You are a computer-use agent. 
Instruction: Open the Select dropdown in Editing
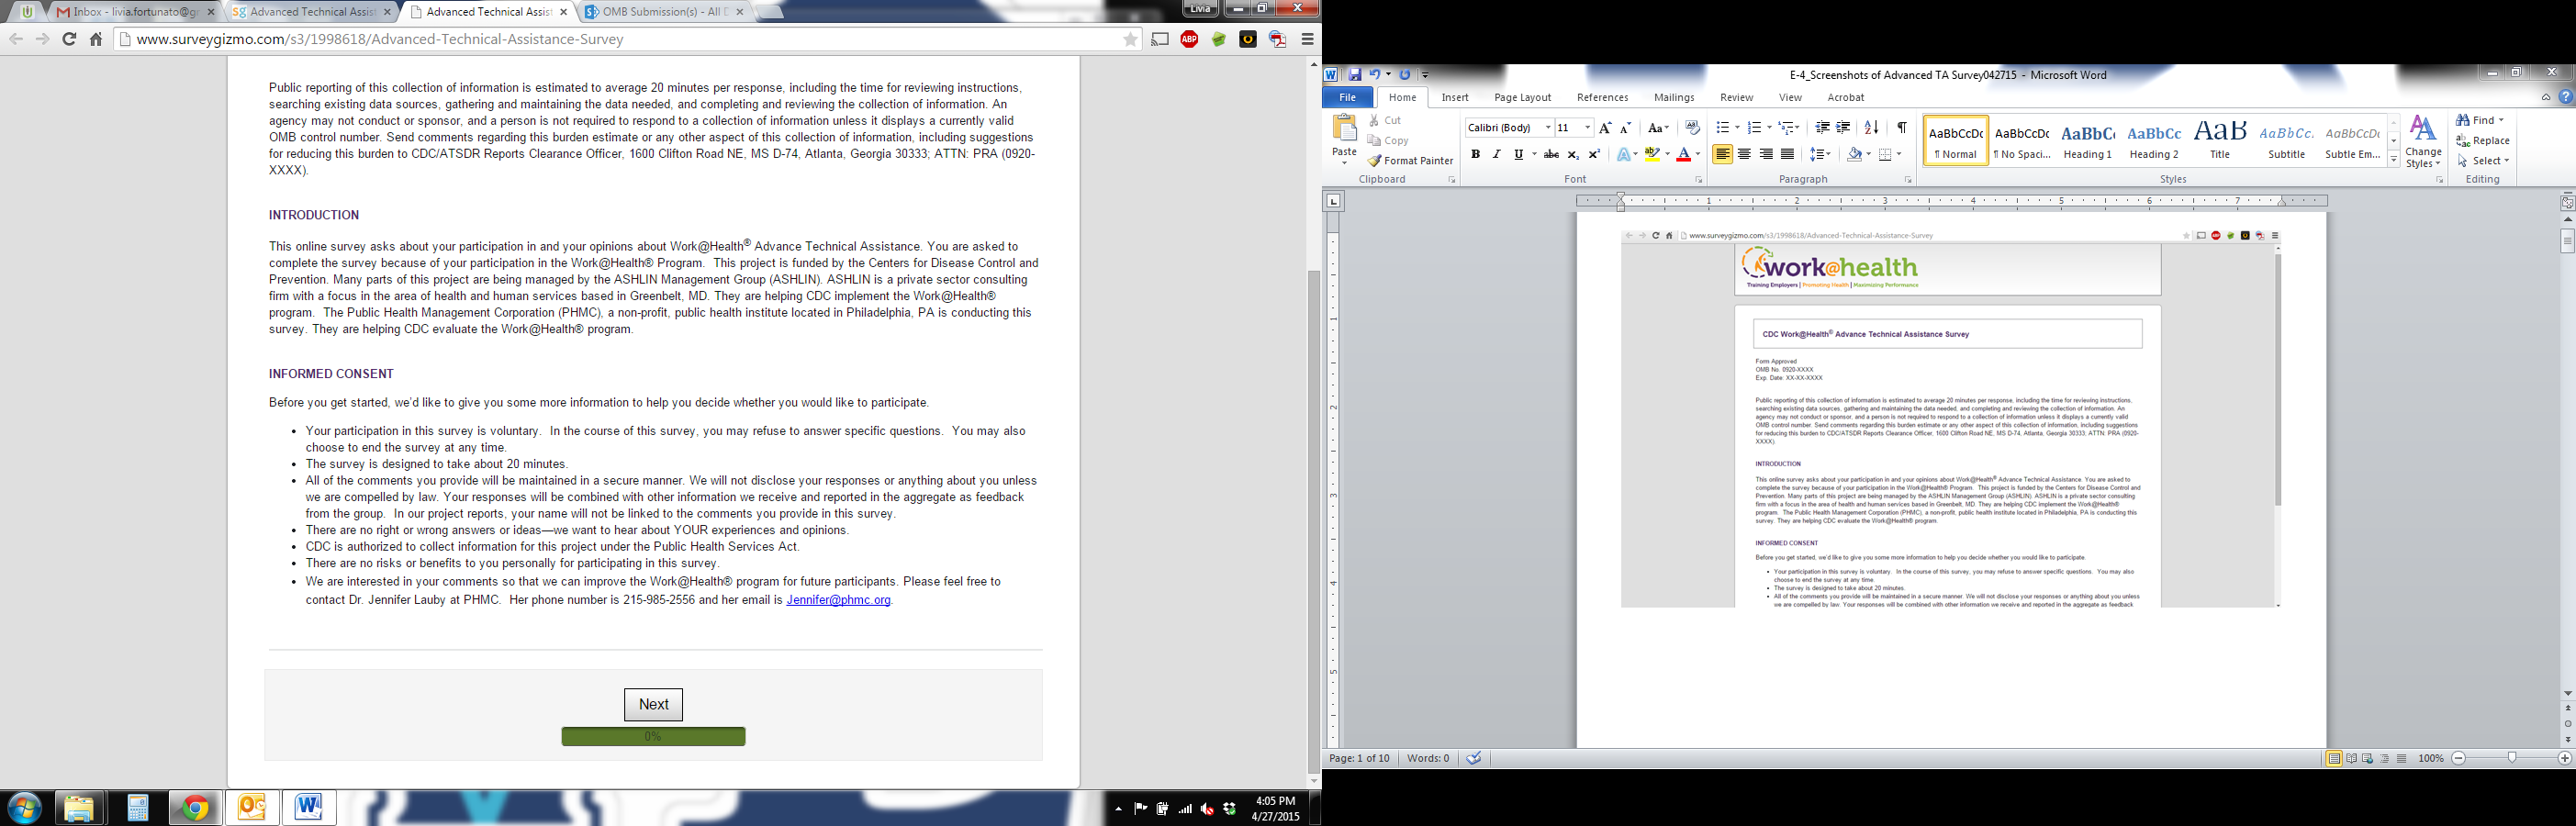tap(2483, 161)
